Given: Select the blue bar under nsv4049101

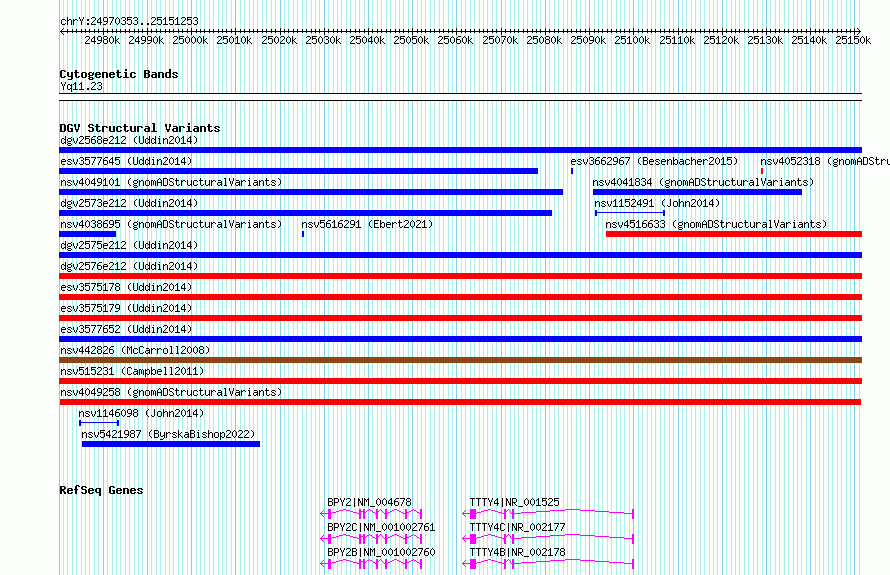Looking at the screenshot, I should (x=311, y=192).
